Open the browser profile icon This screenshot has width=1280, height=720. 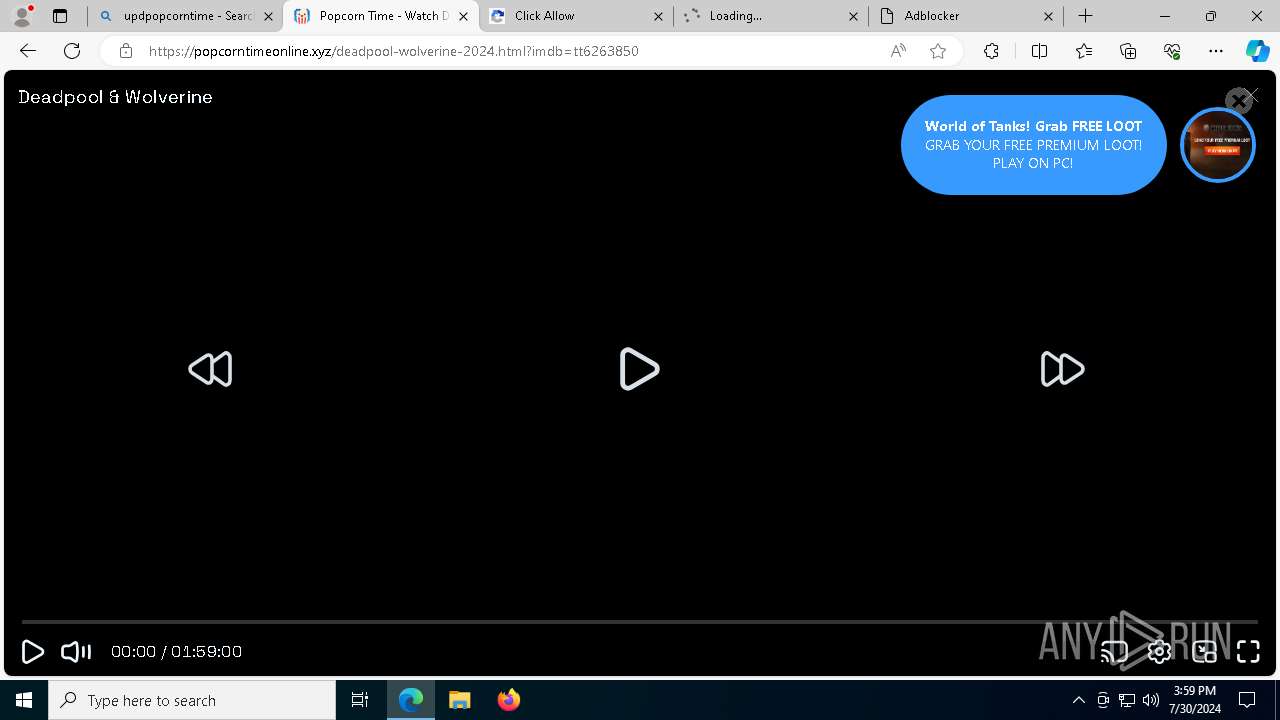coord(22,16)
